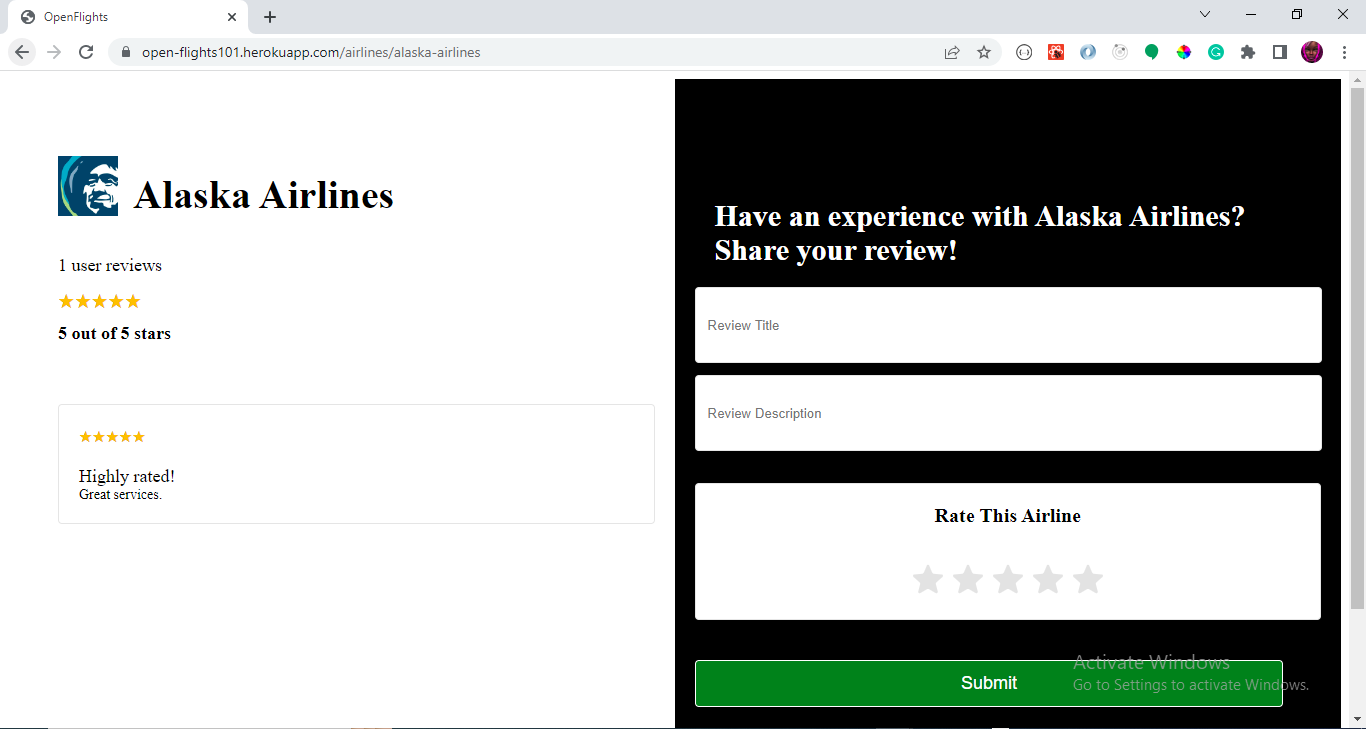Click the gold stars in the review card

coord(112,437)
